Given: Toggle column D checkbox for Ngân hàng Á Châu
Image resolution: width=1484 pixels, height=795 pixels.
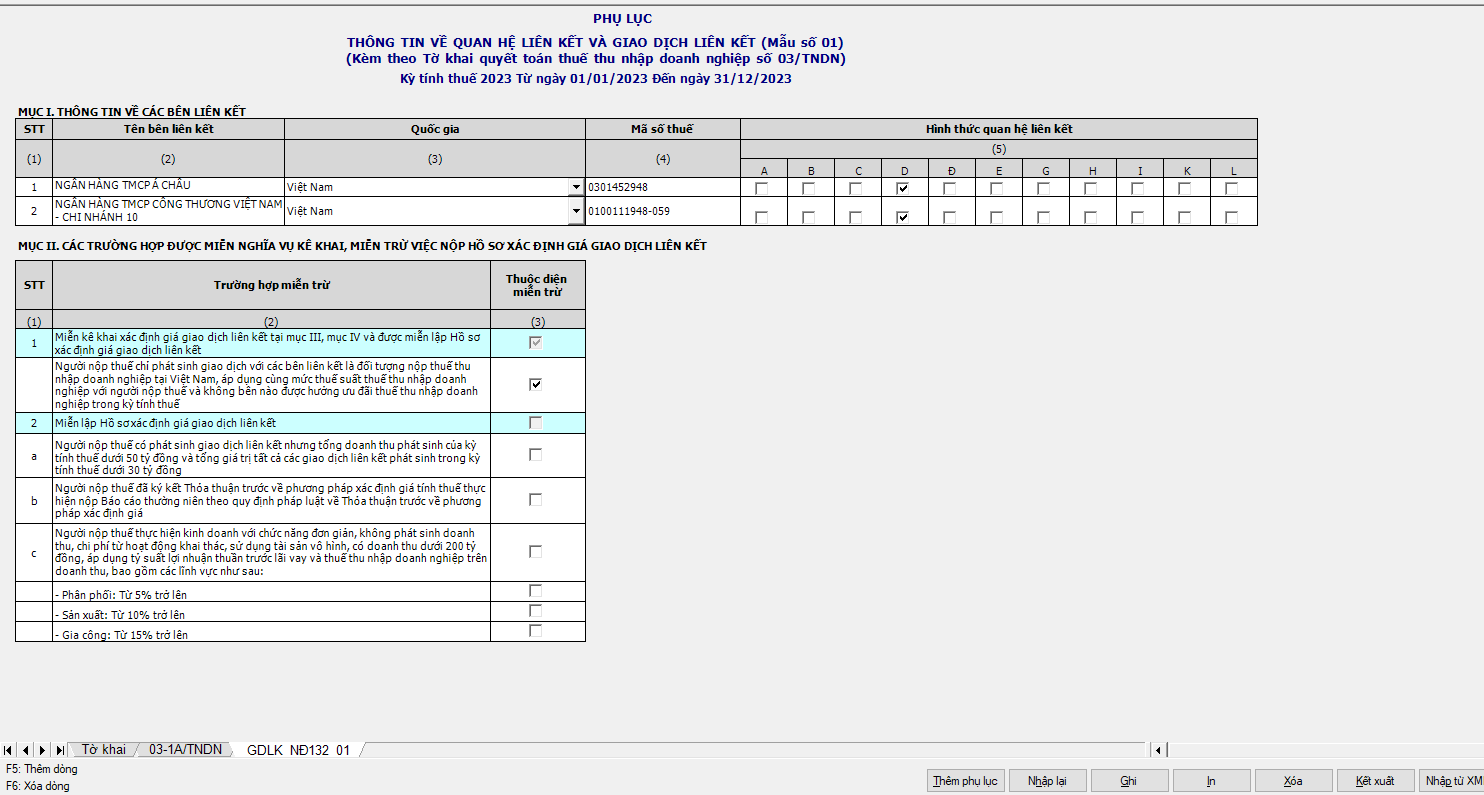Looking at the screenshot, I should 903,188.
